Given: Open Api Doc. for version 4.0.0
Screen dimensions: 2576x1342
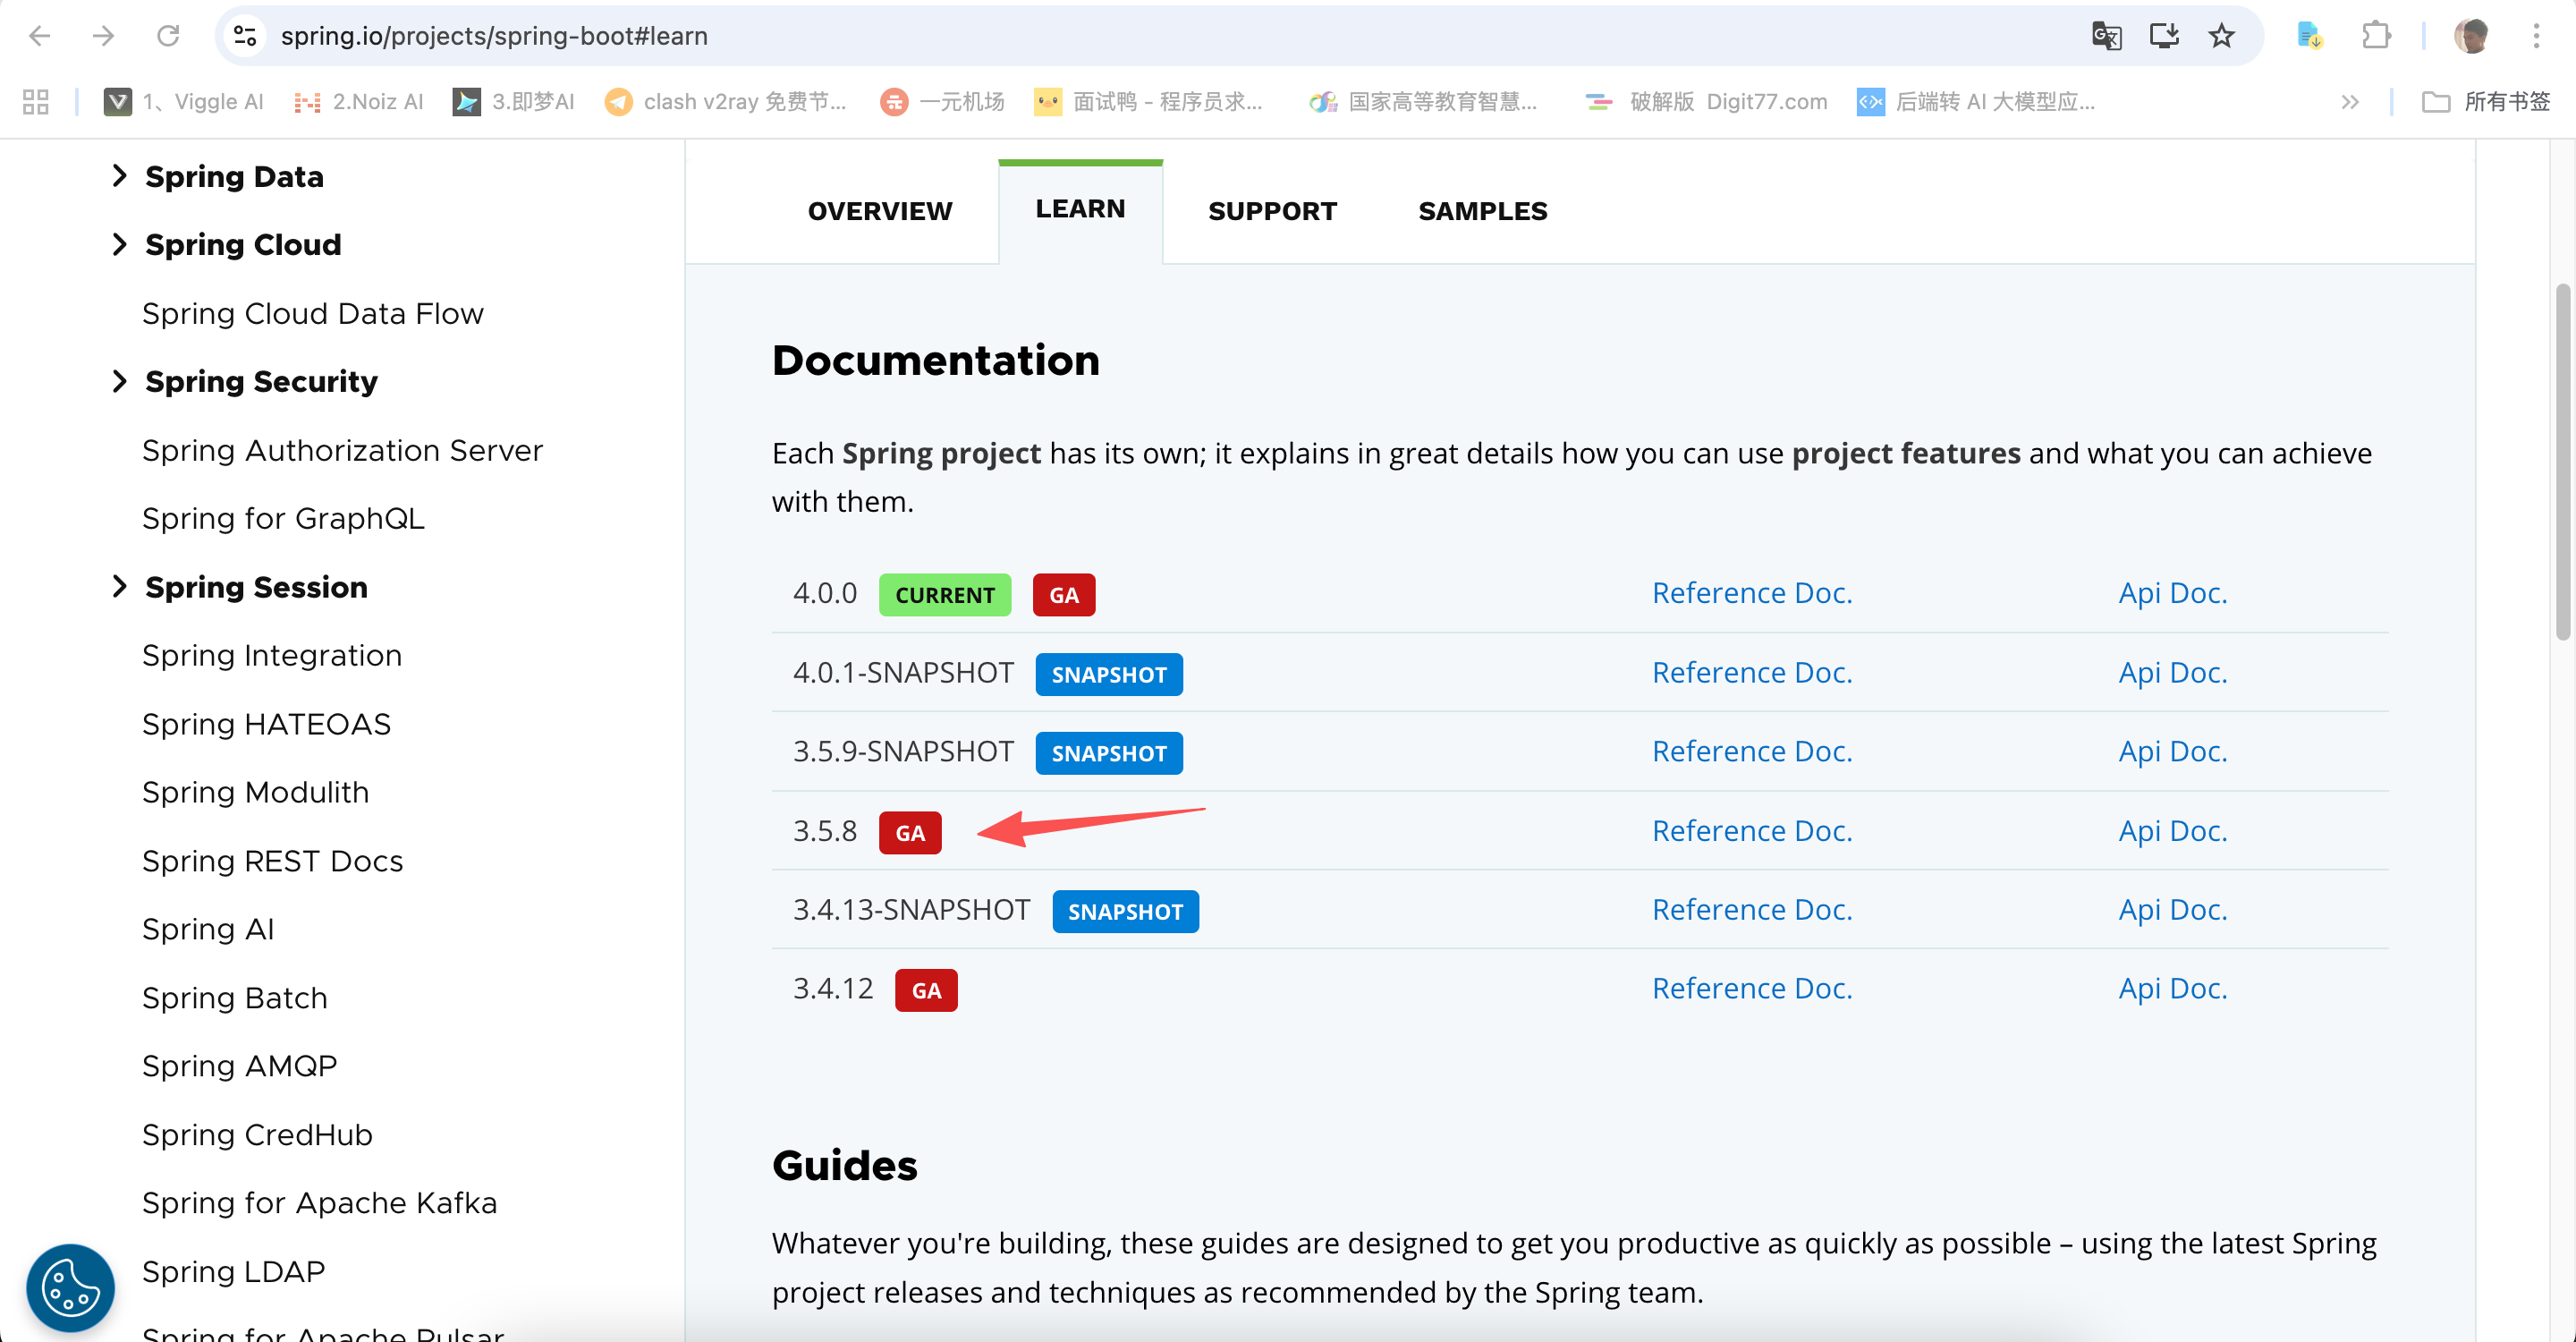Looking at the screenshot, I should pyautogui.click(x=2172, y=593).
